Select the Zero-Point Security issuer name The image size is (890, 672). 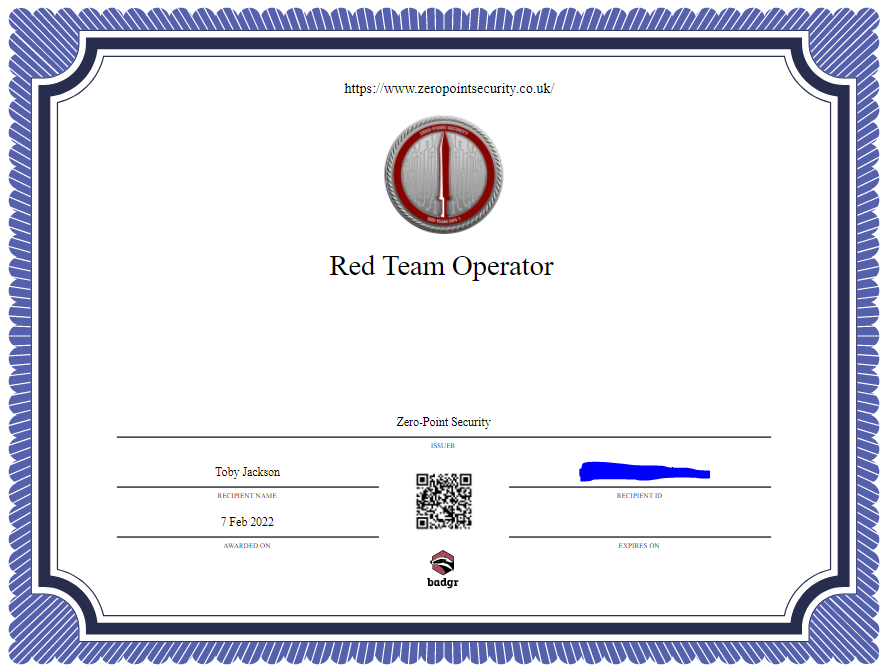tap(442, 421)
